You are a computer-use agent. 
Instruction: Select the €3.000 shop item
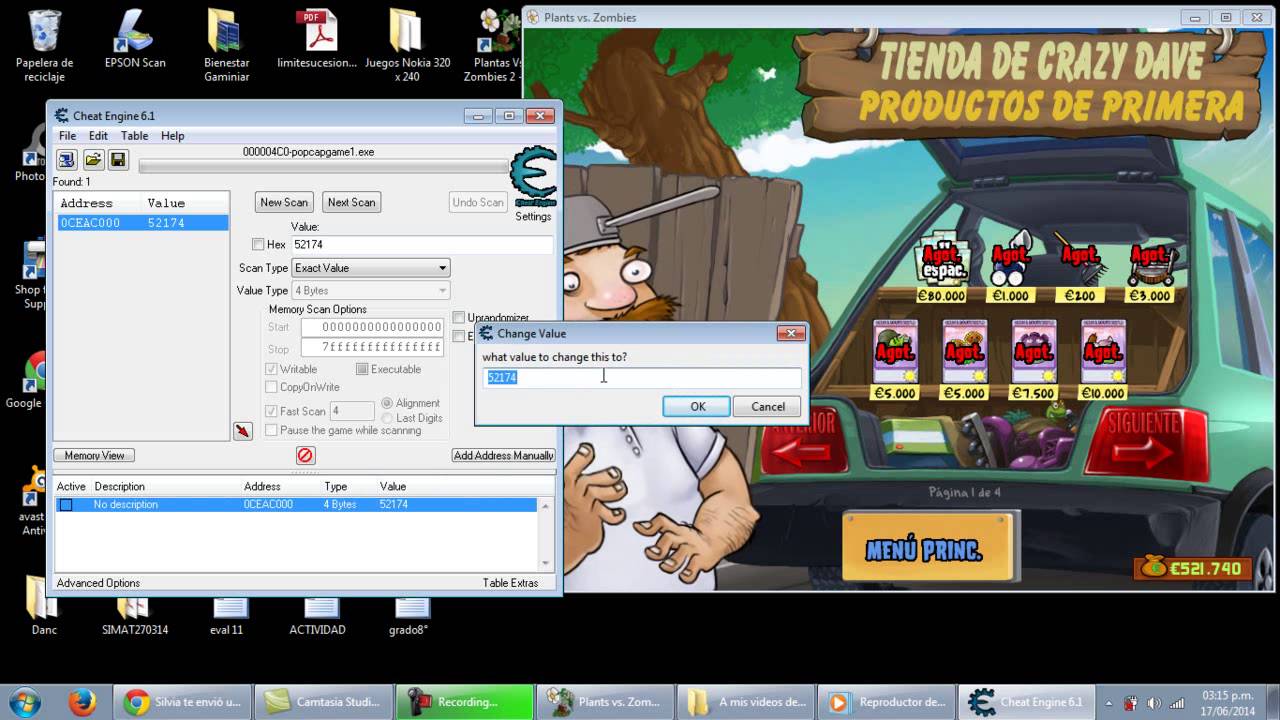tap(1150, 268)
